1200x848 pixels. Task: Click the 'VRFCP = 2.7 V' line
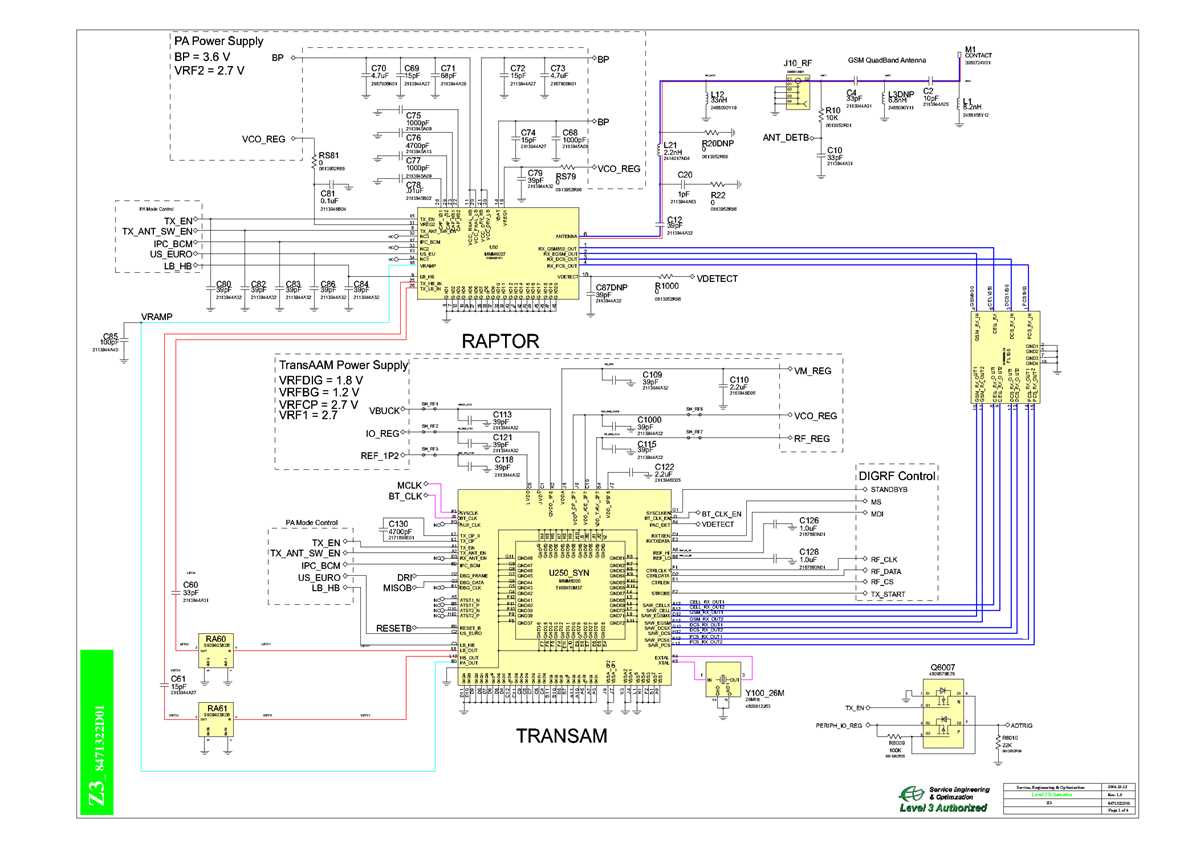coord(319,403)
